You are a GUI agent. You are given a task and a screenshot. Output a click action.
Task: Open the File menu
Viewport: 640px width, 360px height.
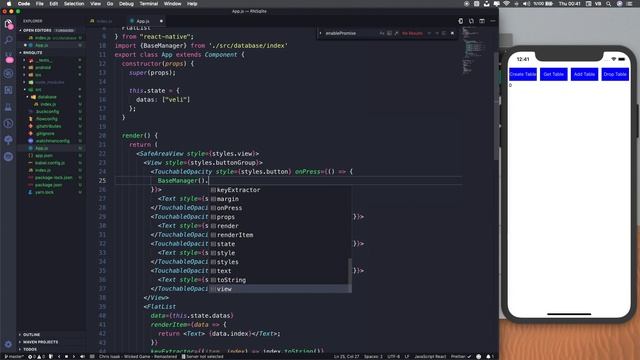point(40,4)
